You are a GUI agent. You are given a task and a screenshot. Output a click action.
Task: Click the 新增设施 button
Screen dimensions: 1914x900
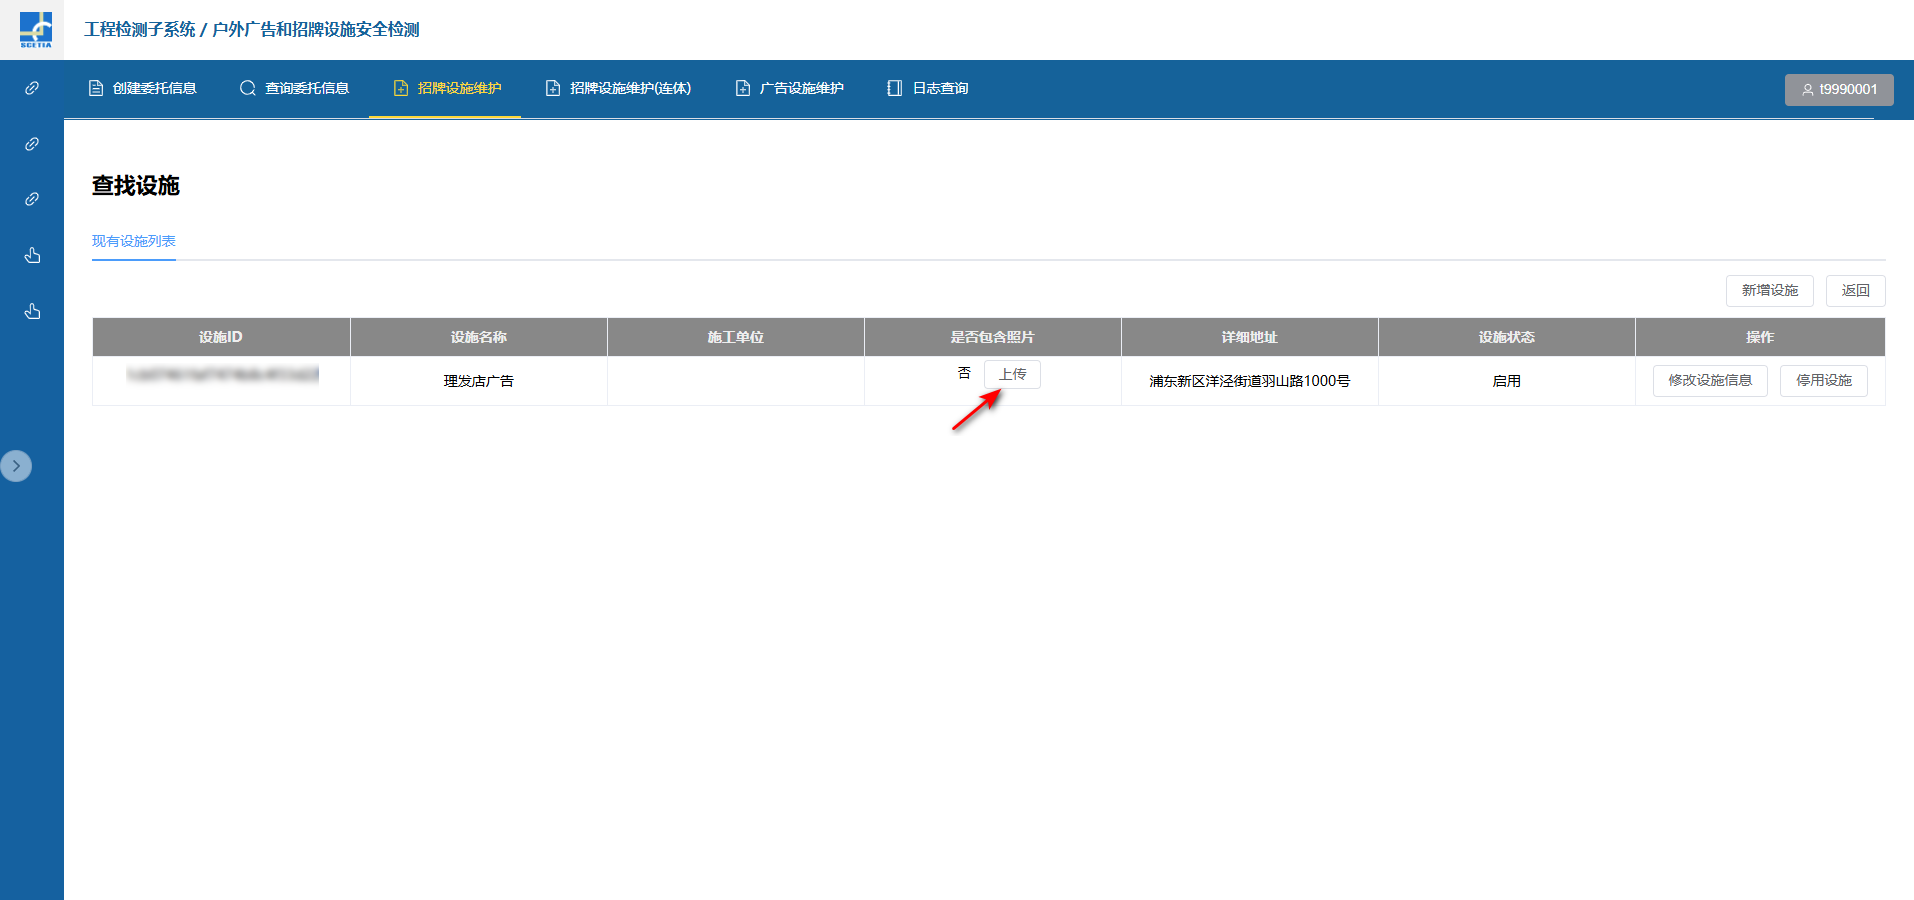pos(1769,290)
